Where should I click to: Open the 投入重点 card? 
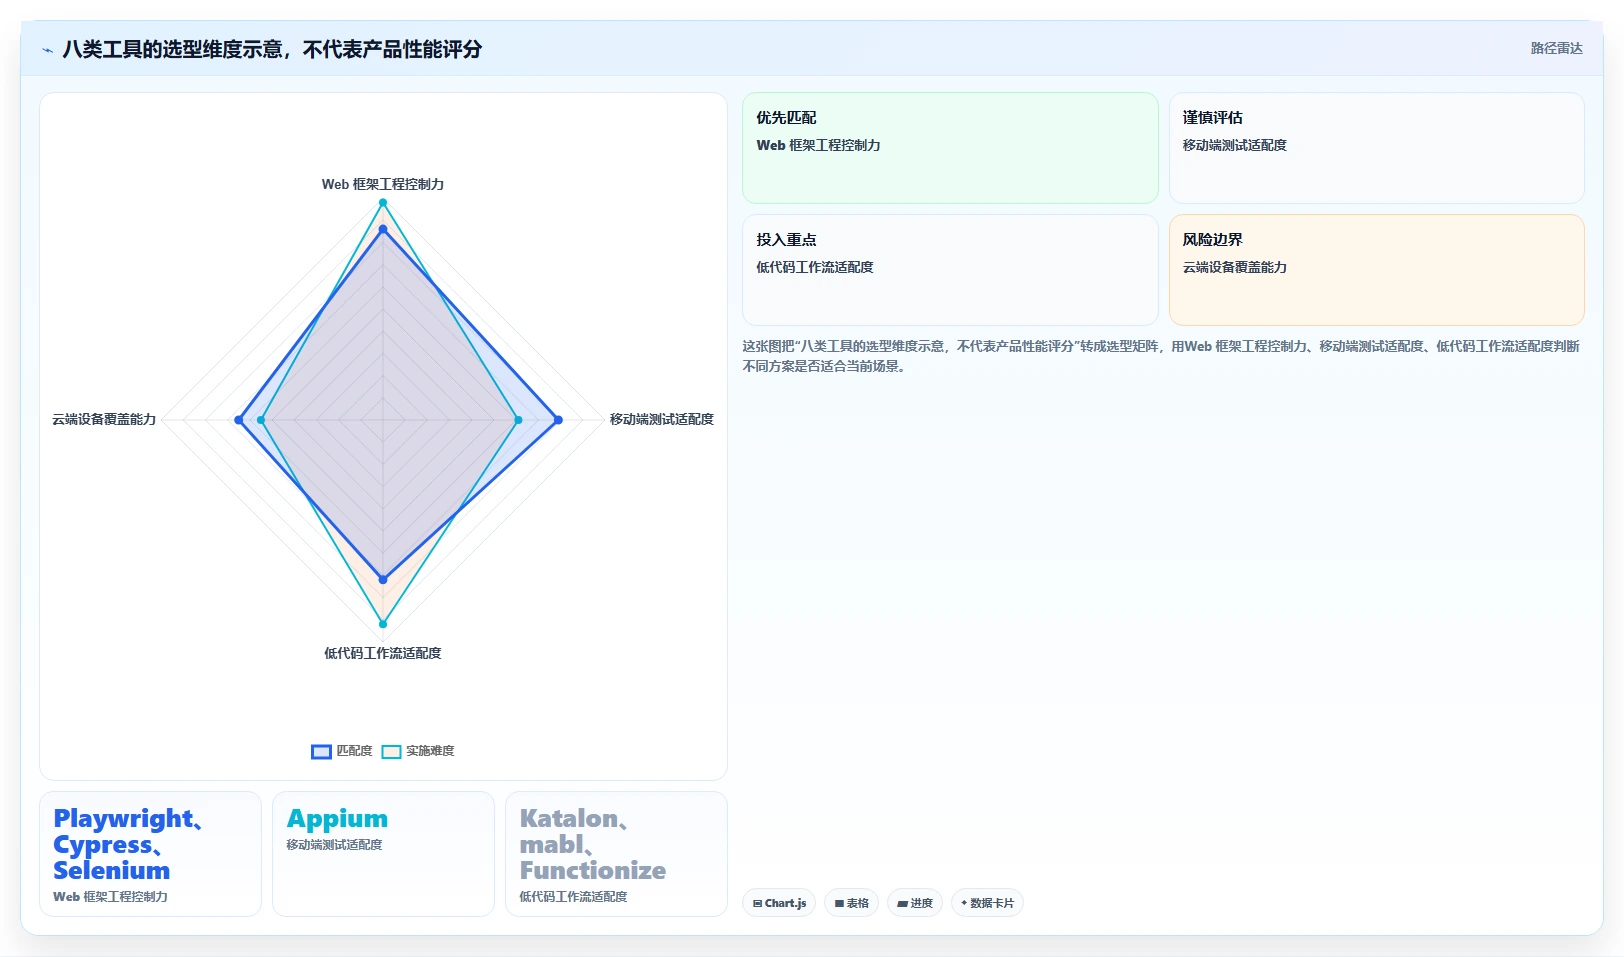(950, 270)
